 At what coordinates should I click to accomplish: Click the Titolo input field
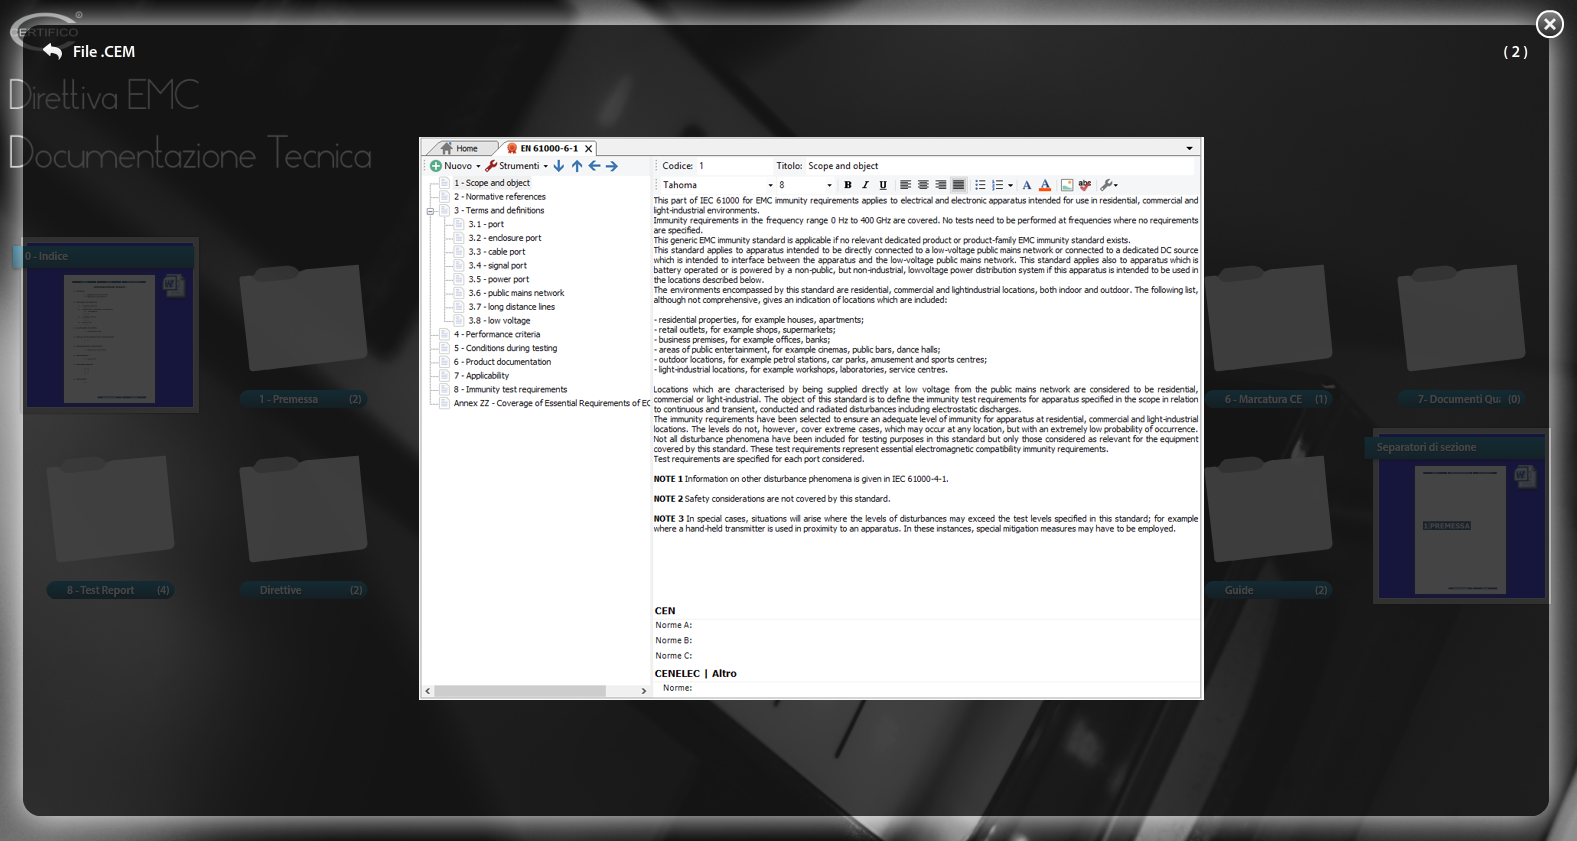[x=1000, y=166]
